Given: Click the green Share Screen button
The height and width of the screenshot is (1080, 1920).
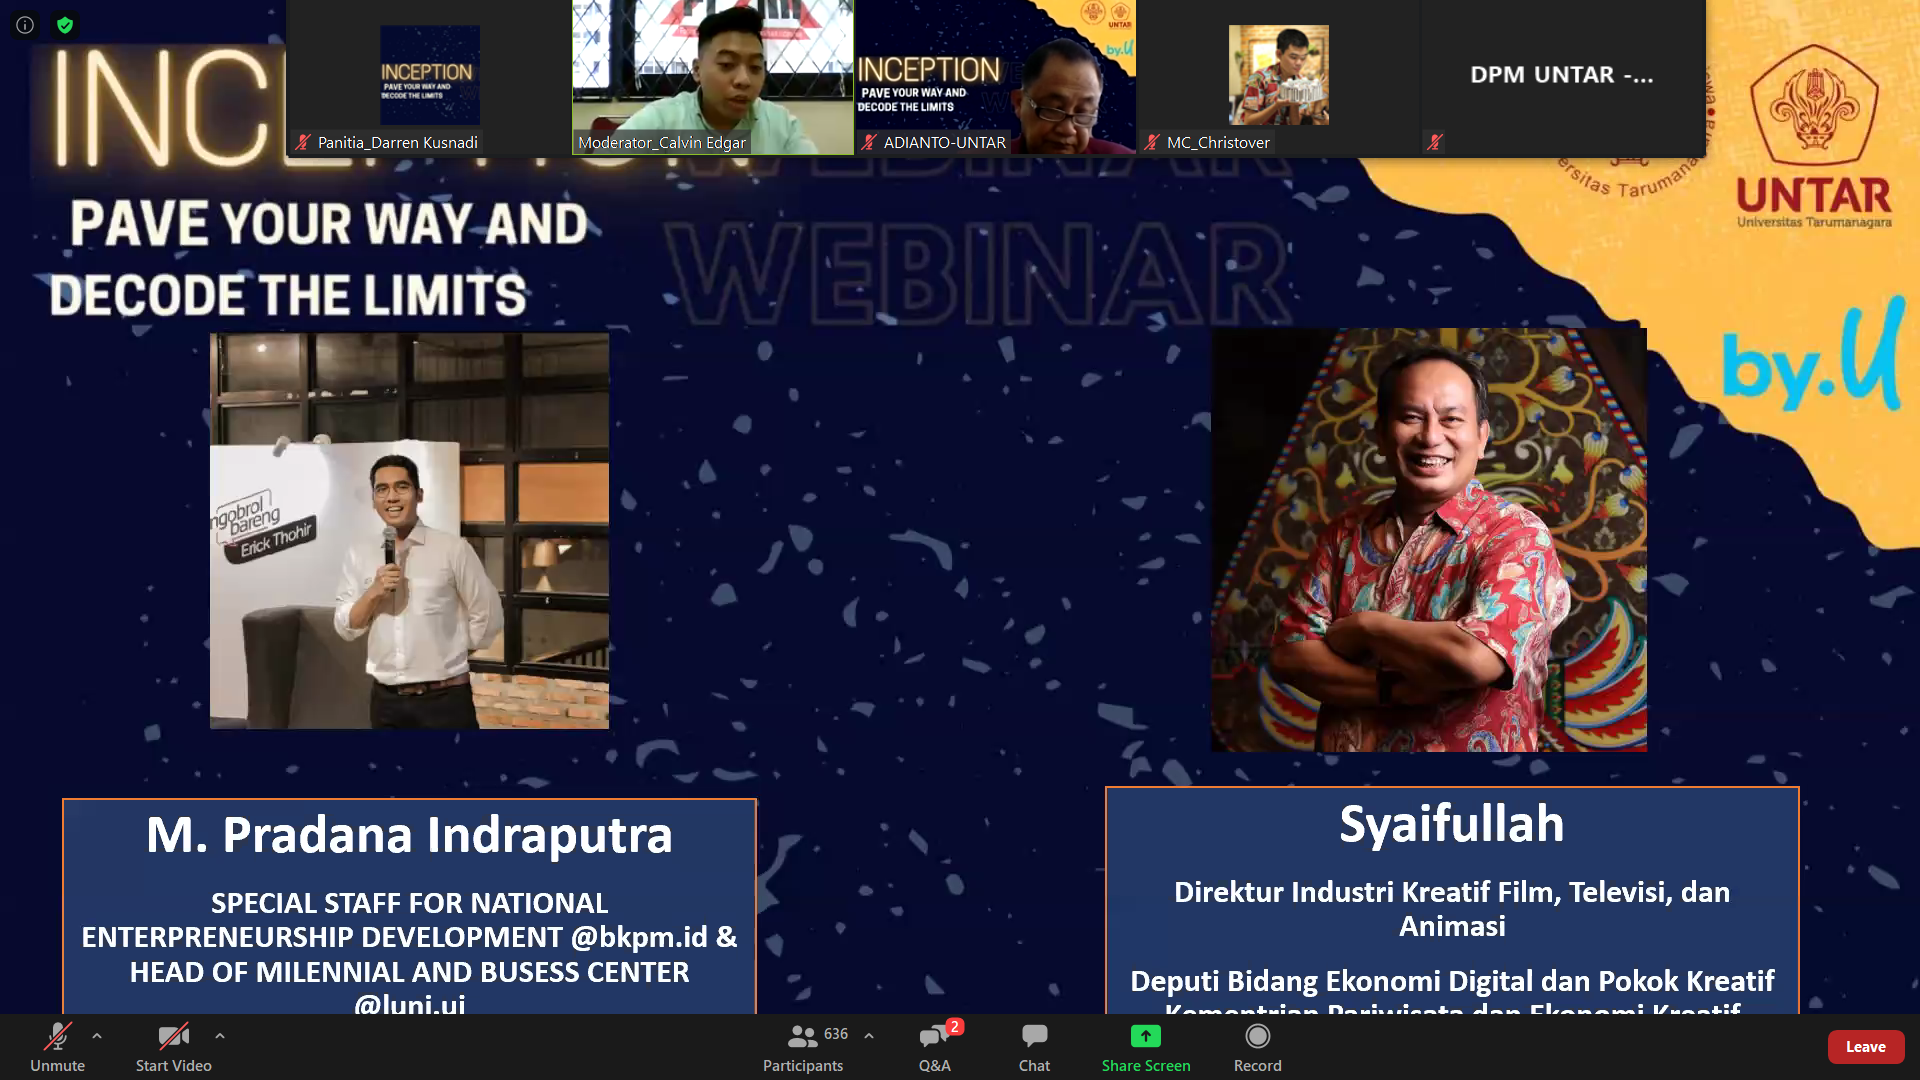Looking at the screenshot, I should click(1146, 1047).
